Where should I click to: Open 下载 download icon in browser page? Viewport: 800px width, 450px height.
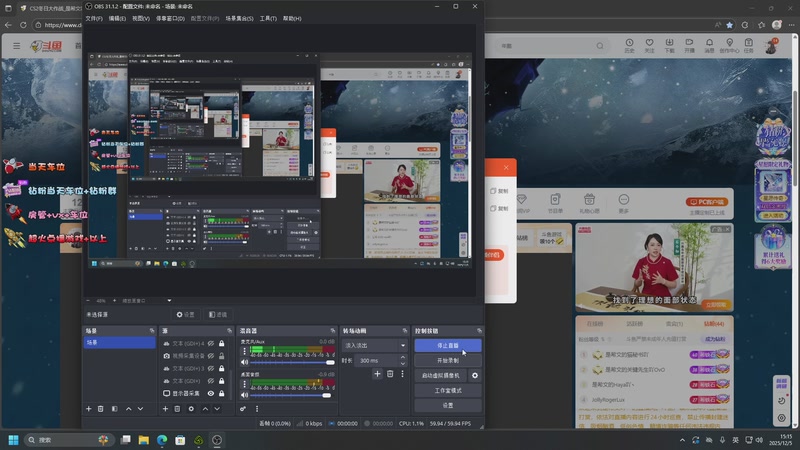coord(669,45)
